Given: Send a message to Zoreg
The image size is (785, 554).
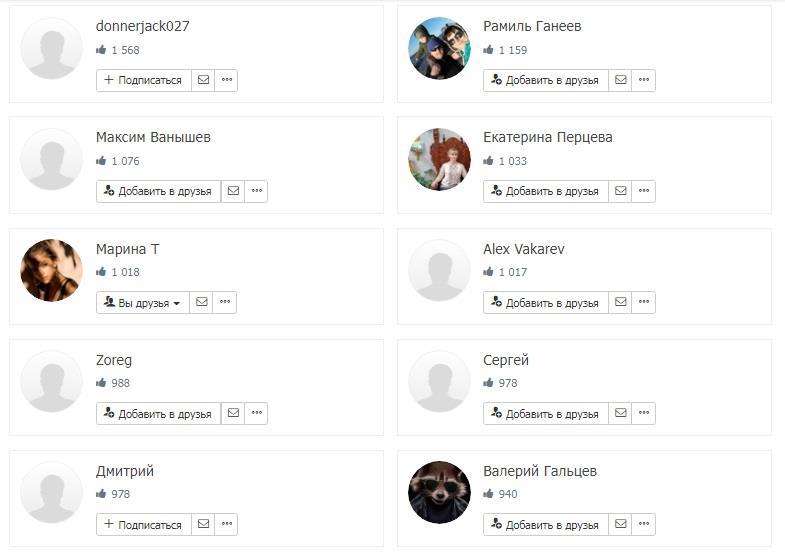Looking at the screenshot, I should [233, 413].
